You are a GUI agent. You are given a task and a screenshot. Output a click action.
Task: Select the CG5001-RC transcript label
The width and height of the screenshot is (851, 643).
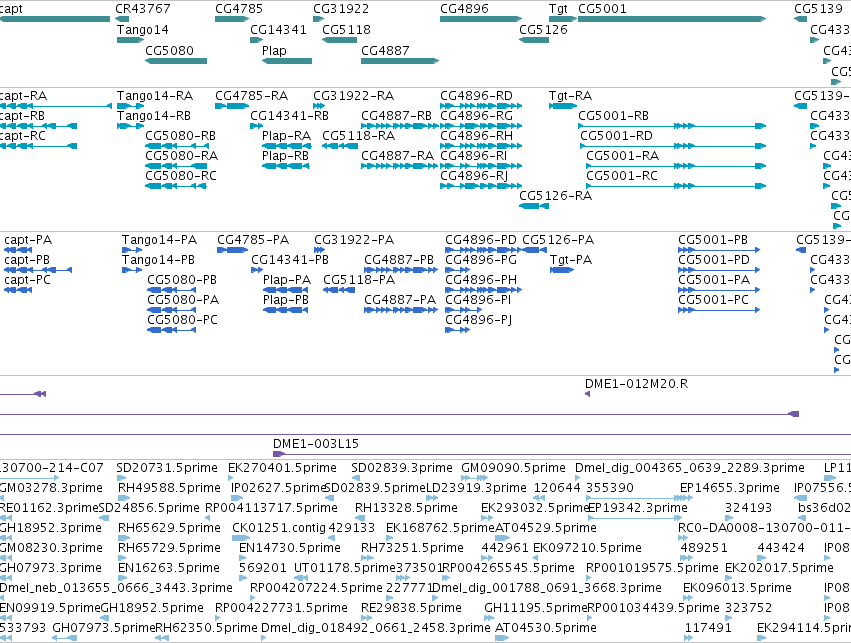(x=622, y=176)
